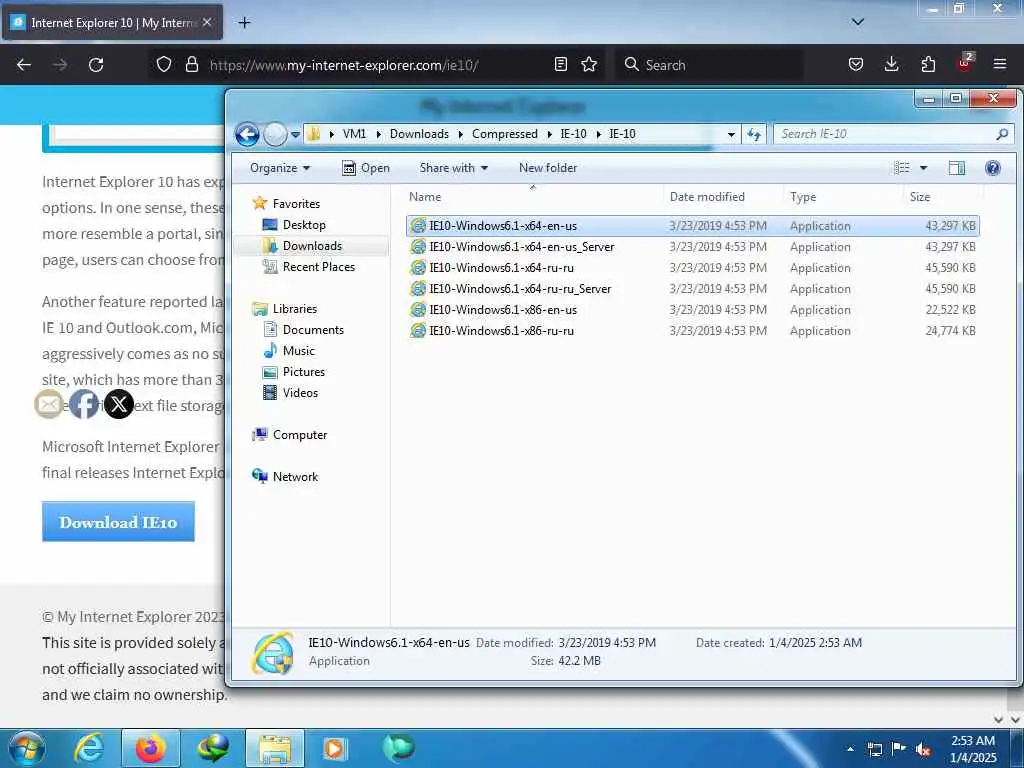Open Firefox extensions icon

click(928, 64)
